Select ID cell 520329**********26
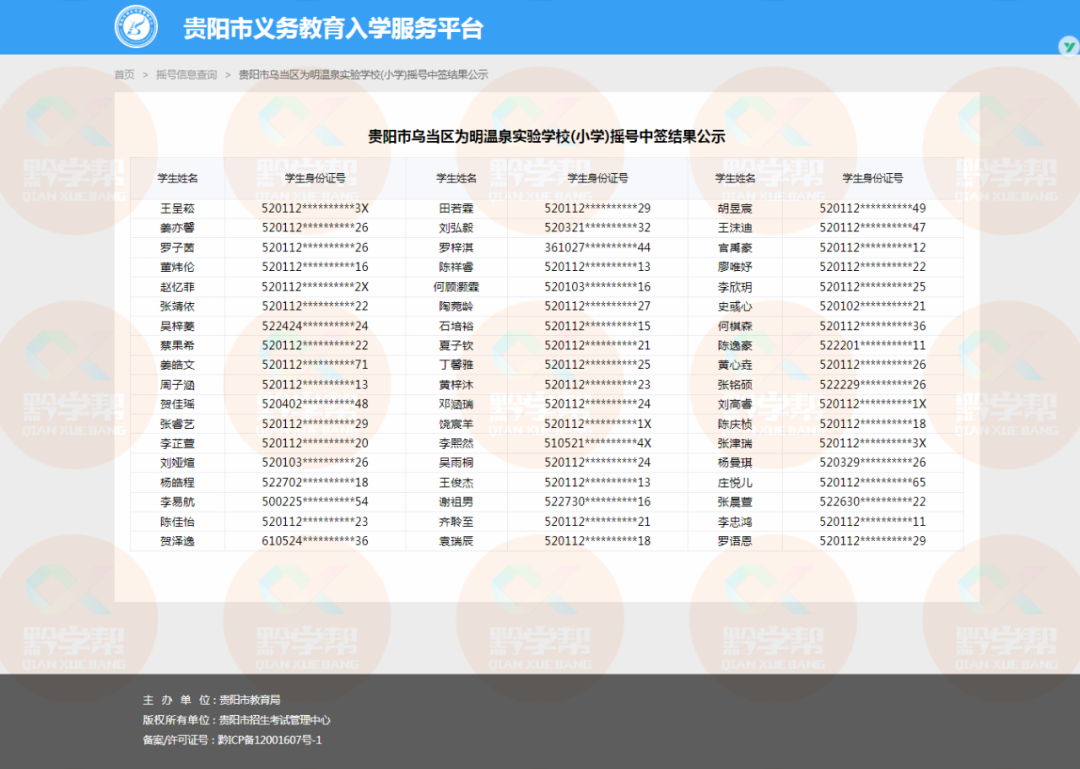 pos(873,462)
